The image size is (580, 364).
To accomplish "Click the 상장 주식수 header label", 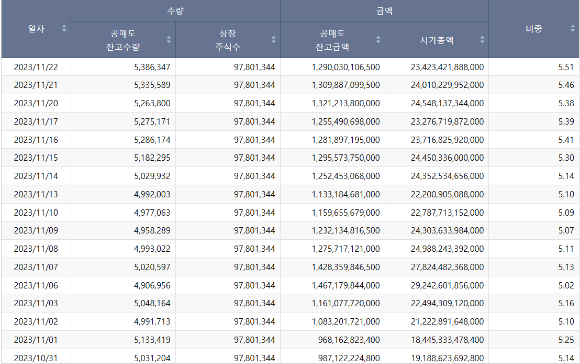I will tap(228, 40).
